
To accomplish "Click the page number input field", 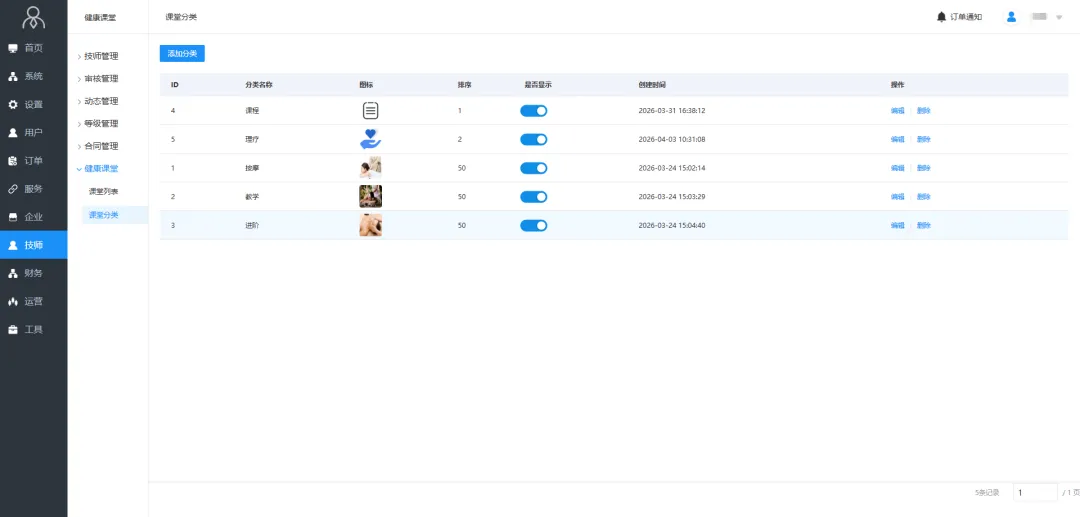I will click(1034, 492).
